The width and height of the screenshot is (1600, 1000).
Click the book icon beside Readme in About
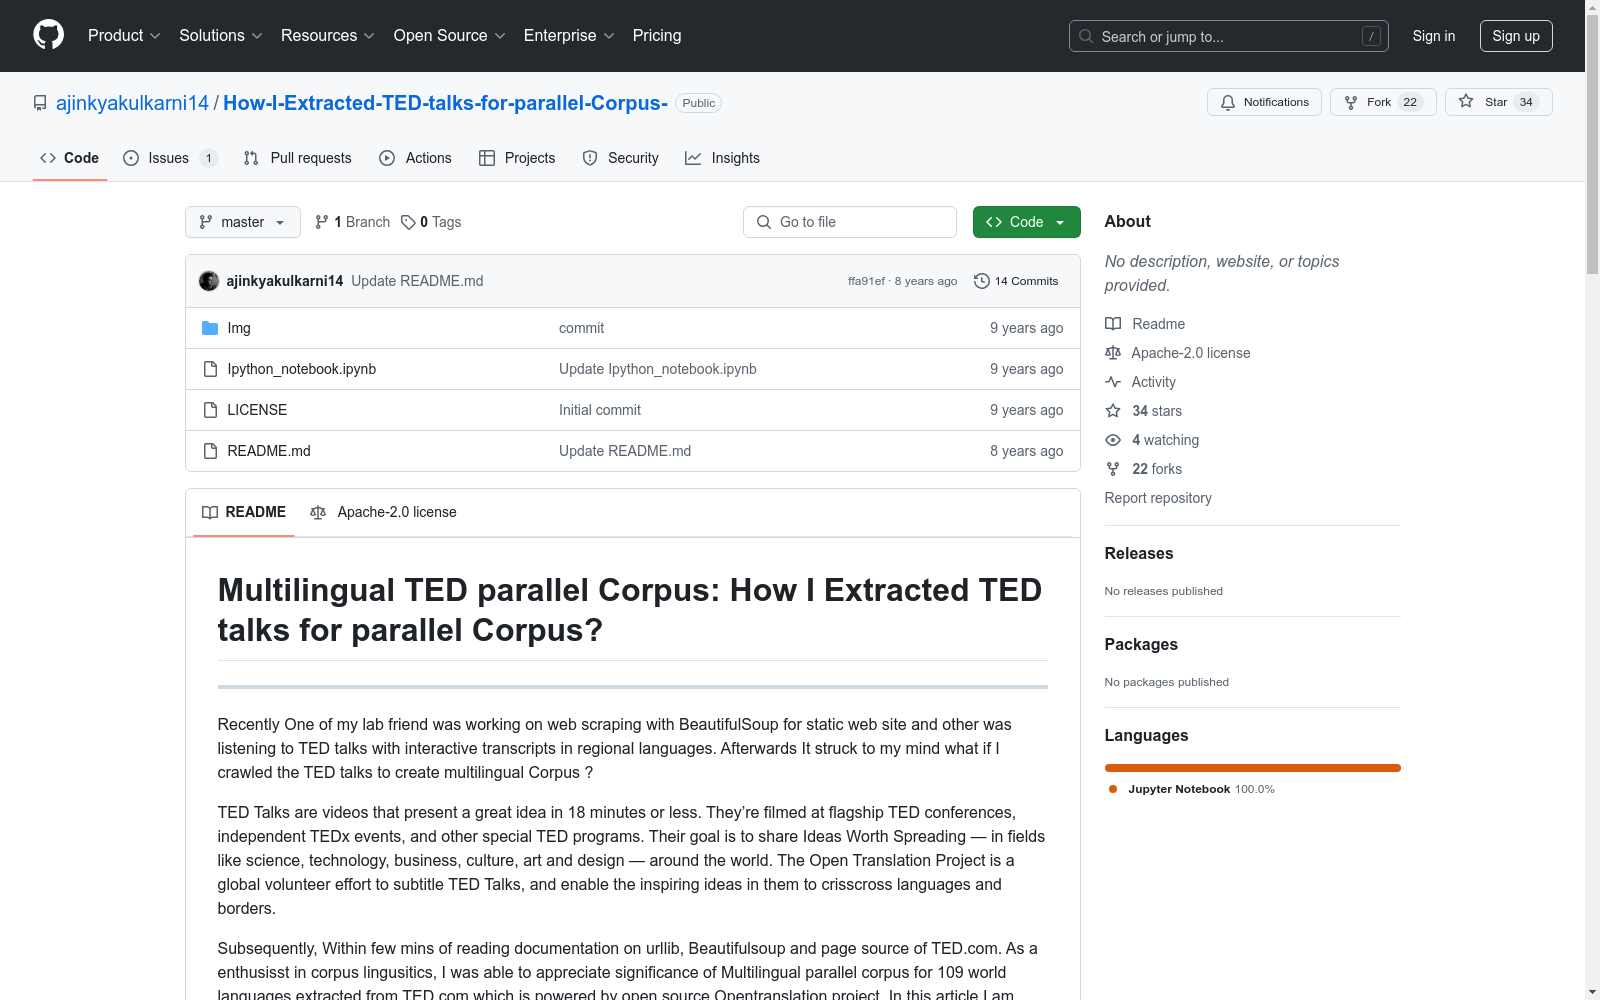click(x=1113, y=324)
